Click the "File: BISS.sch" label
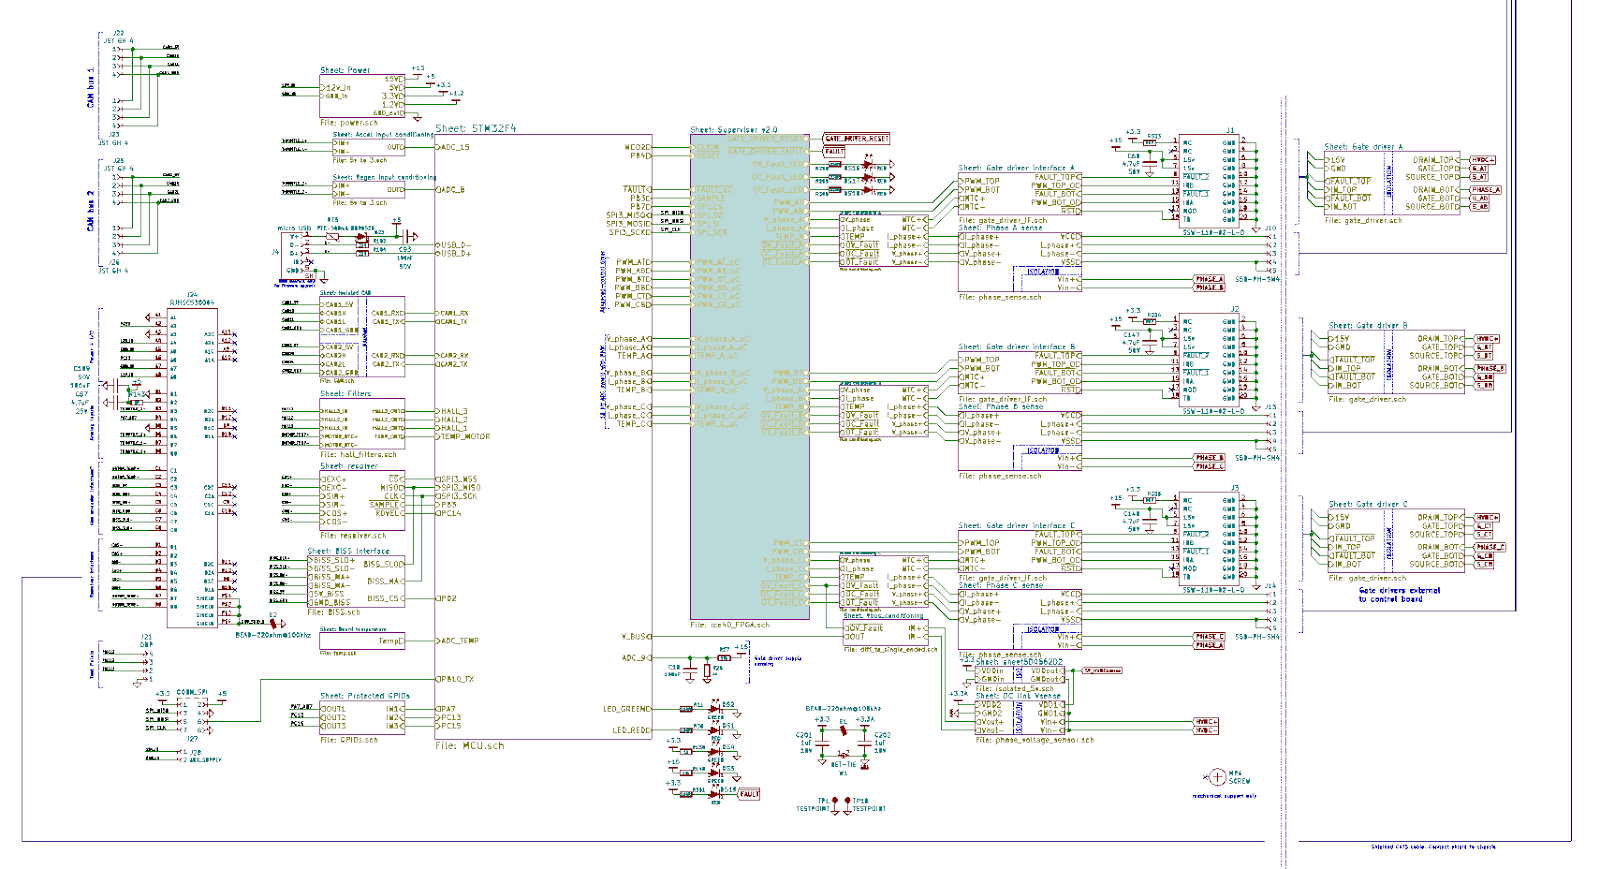The image size is (1600, 869). tap(333, 612)
